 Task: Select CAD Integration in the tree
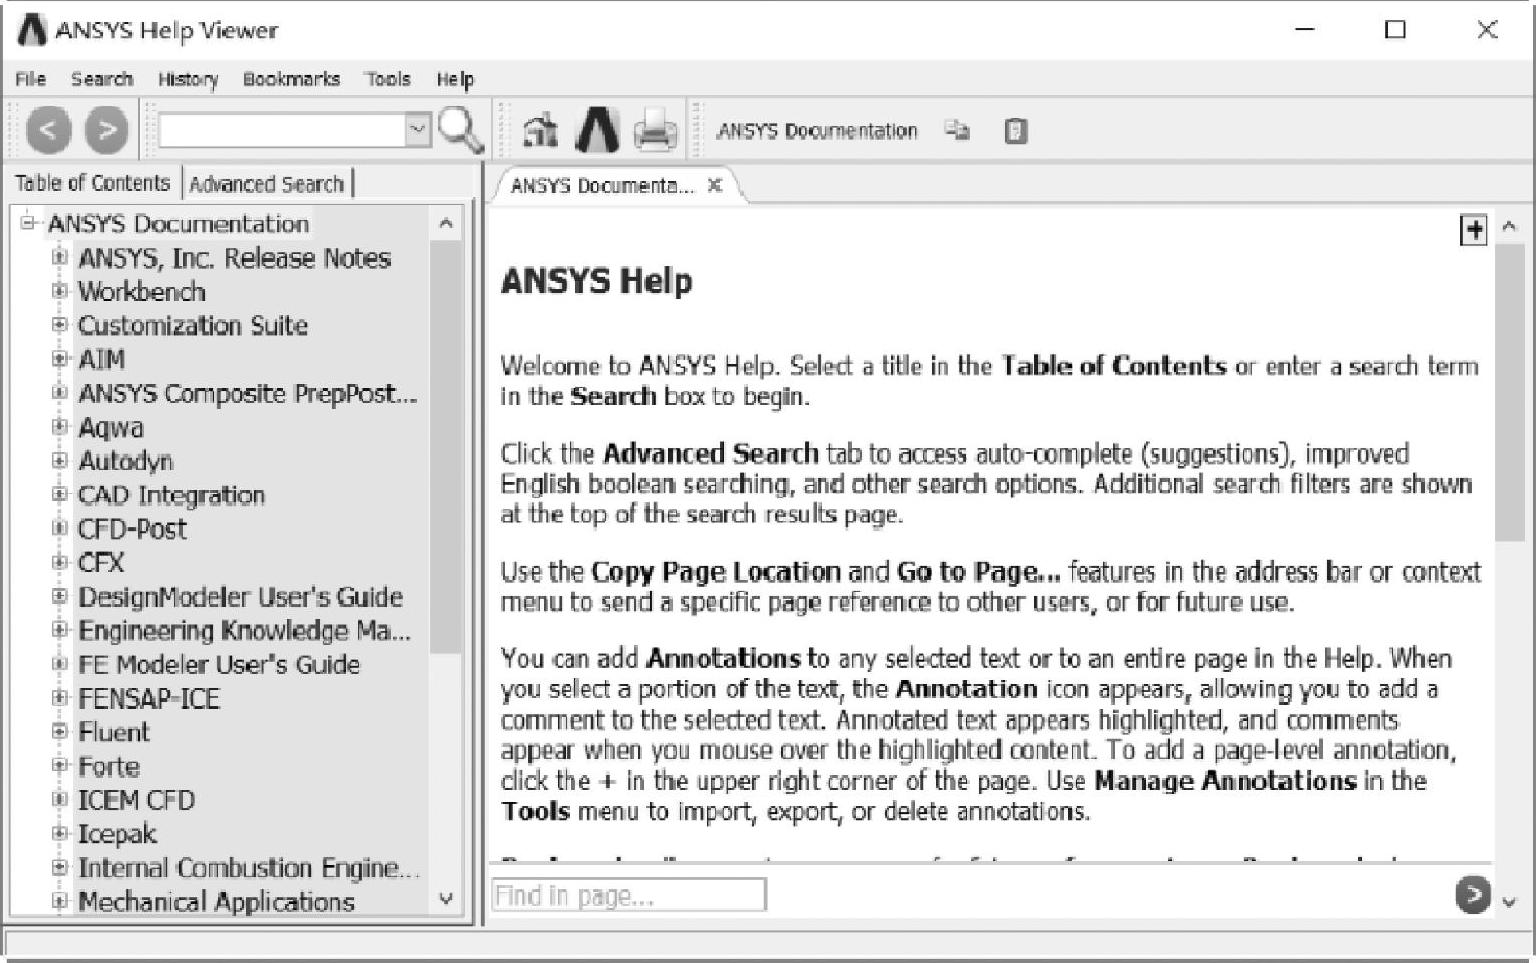tap(171, 495)
